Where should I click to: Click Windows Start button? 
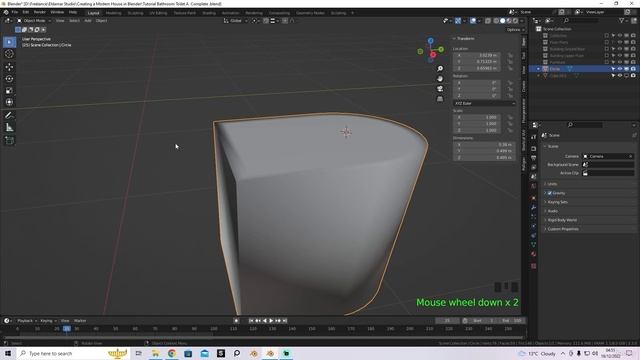pos(8,353)
